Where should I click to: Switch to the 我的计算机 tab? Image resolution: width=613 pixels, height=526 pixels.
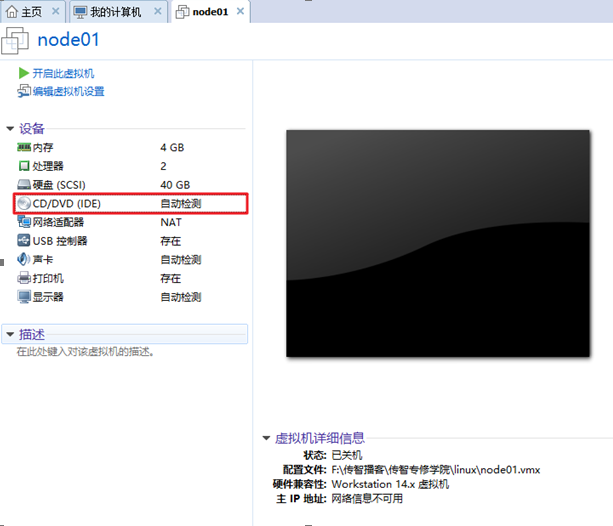point(118,12)
